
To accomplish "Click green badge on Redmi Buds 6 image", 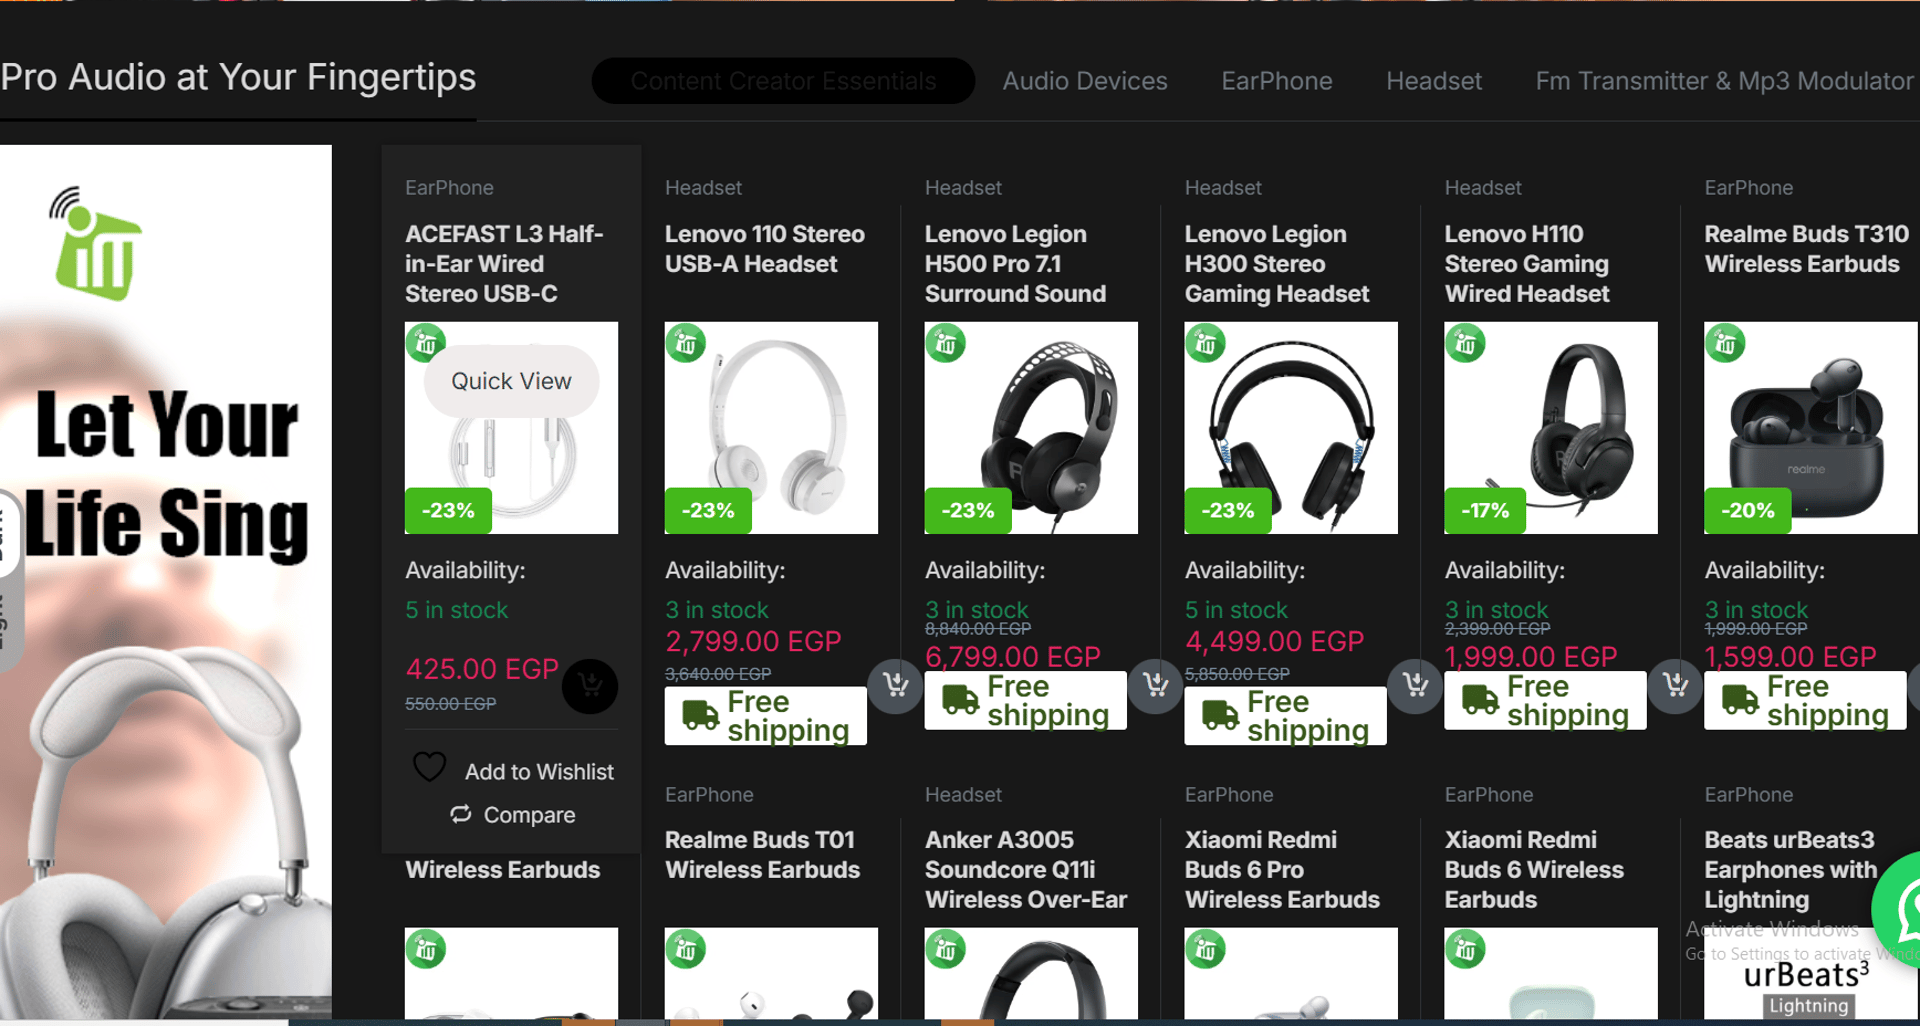I will tap(1466, 949).
